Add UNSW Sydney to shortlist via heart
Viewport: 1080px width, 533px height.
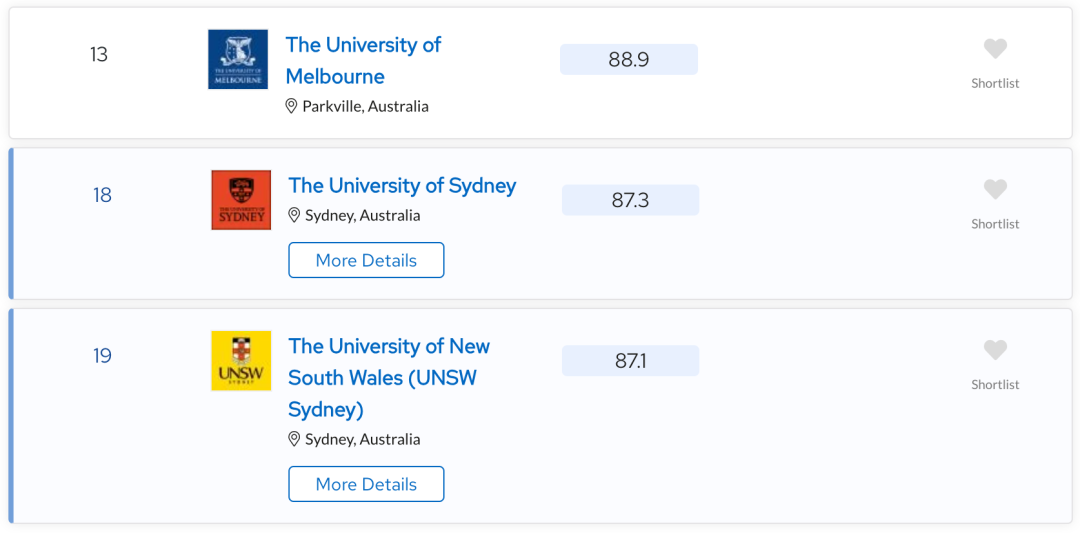point(995,350)
